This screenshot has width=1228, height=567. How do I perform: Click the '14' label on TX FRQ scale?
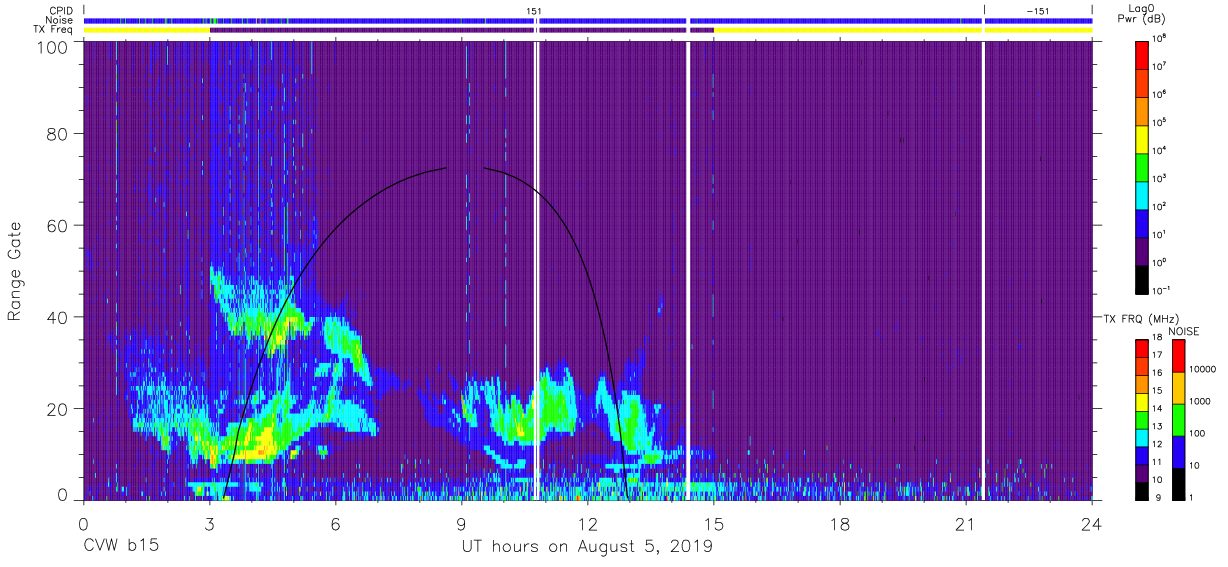[x=1158, y=409]
